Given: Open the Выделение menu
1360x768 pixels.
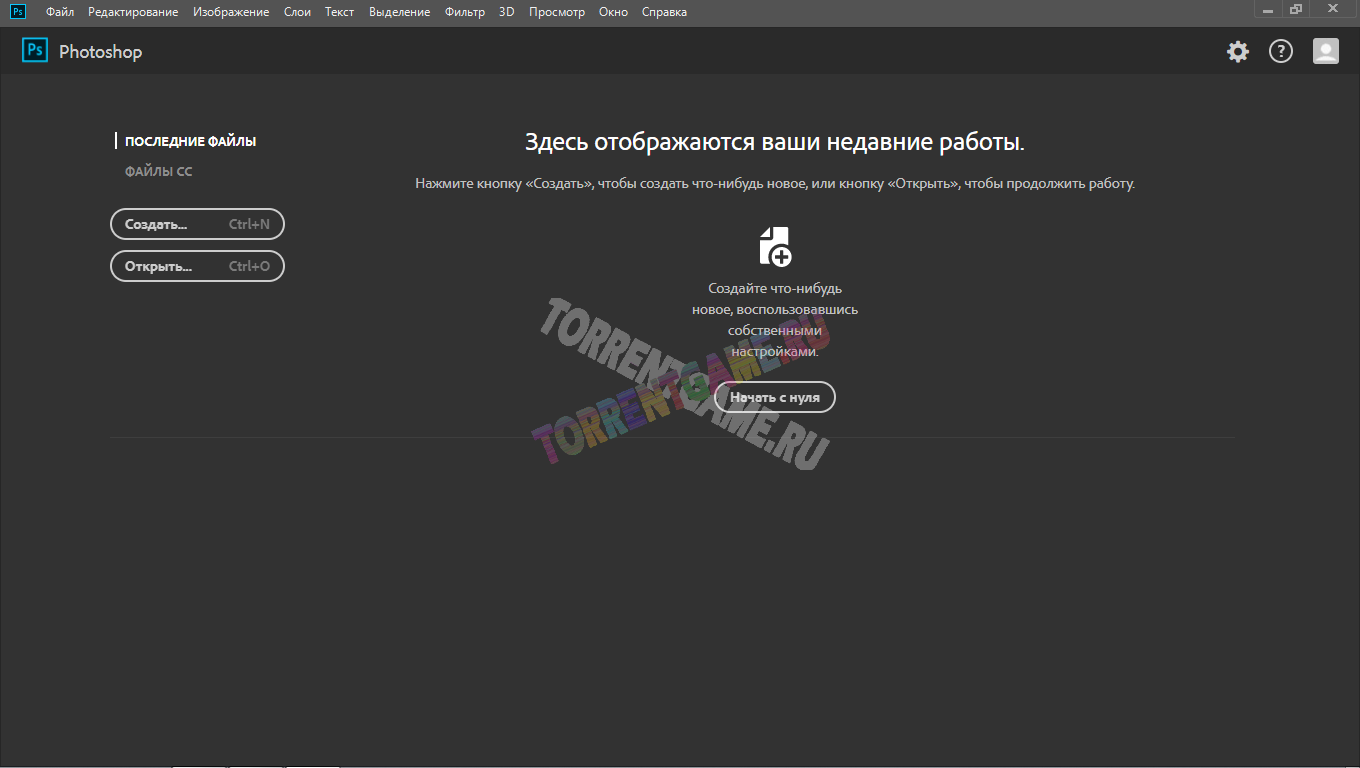Looking at the screenshot, I should (x=399, y=11).
